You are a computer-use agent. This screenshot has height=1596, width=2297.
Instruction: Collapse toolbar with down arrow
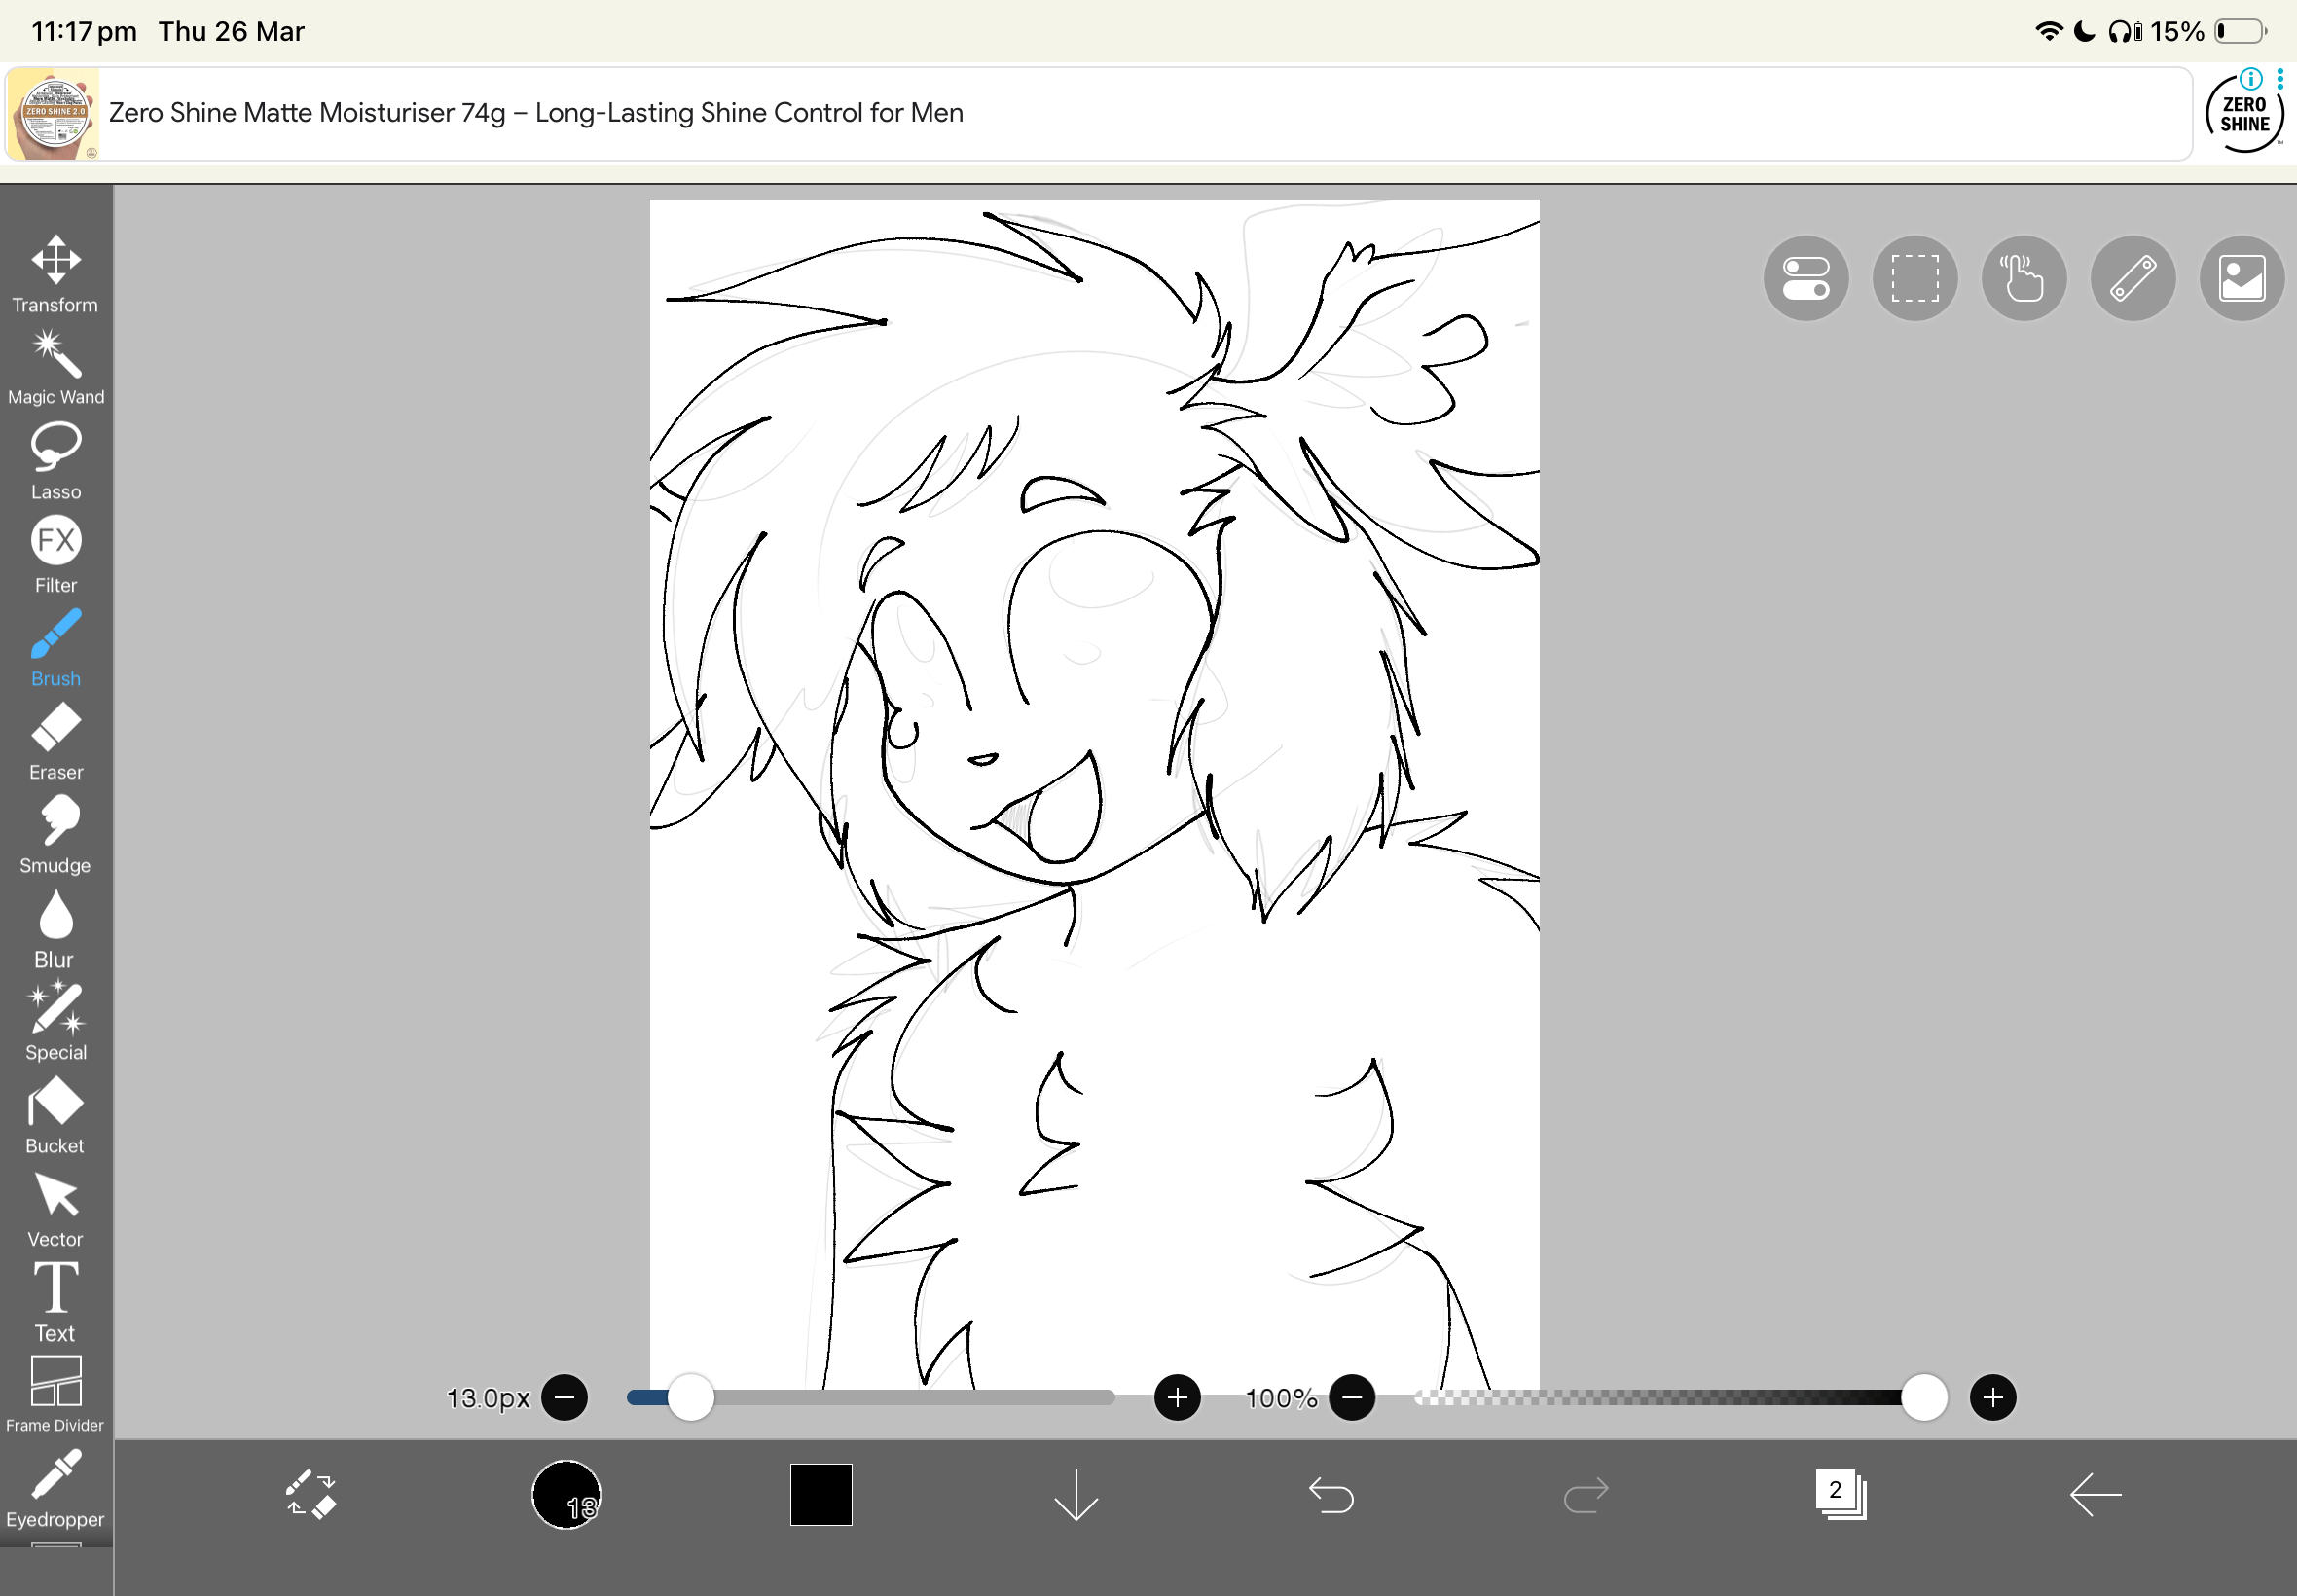click(1076, 1495)
